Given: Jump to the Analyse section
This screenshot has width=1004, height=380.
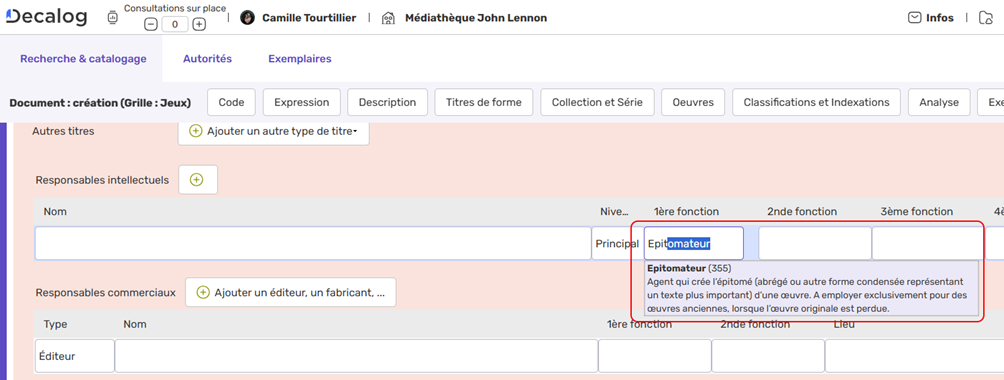Looking at the screenshot, I should click(x=939, y=103).
